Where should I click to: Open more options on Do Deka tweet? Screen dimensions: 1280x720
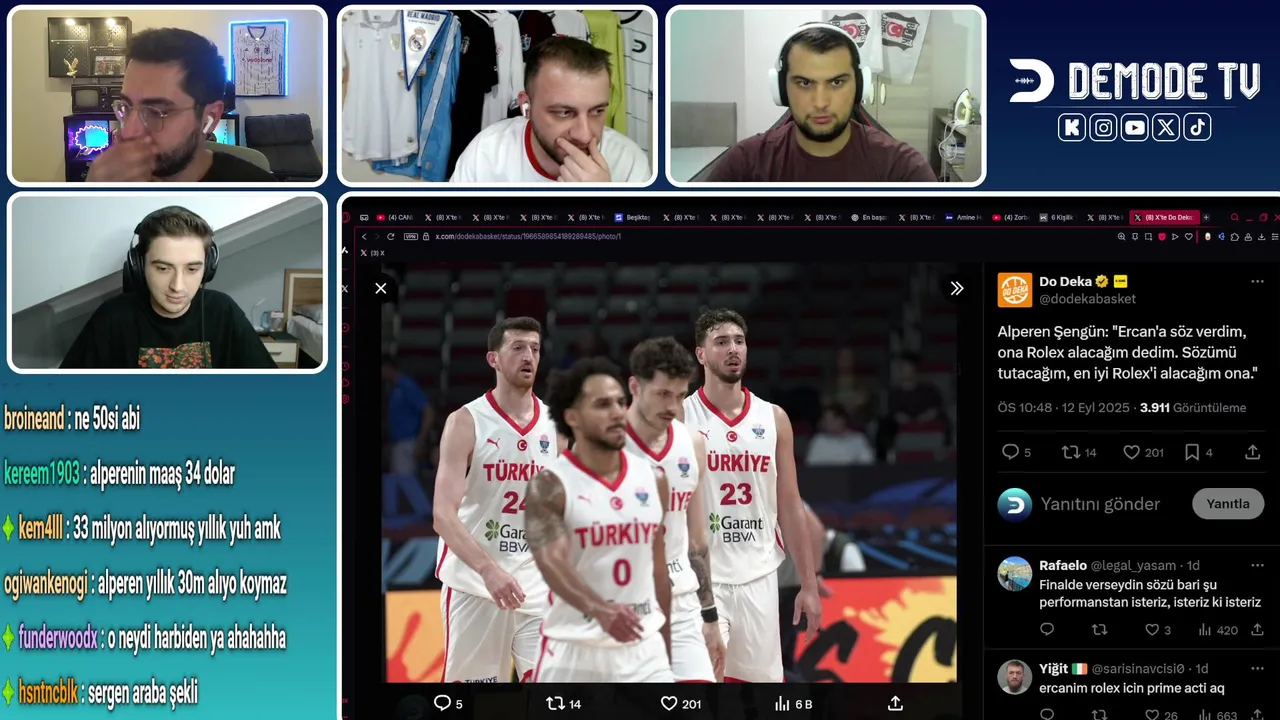[1257, 282]
